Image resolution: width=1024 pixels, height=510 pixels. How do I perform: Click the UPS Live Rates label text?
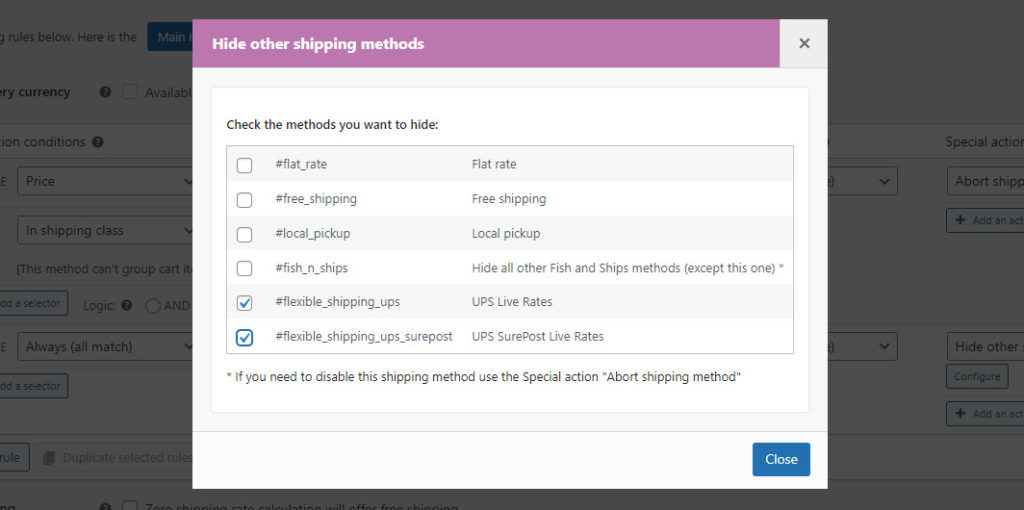pos(512,302)
